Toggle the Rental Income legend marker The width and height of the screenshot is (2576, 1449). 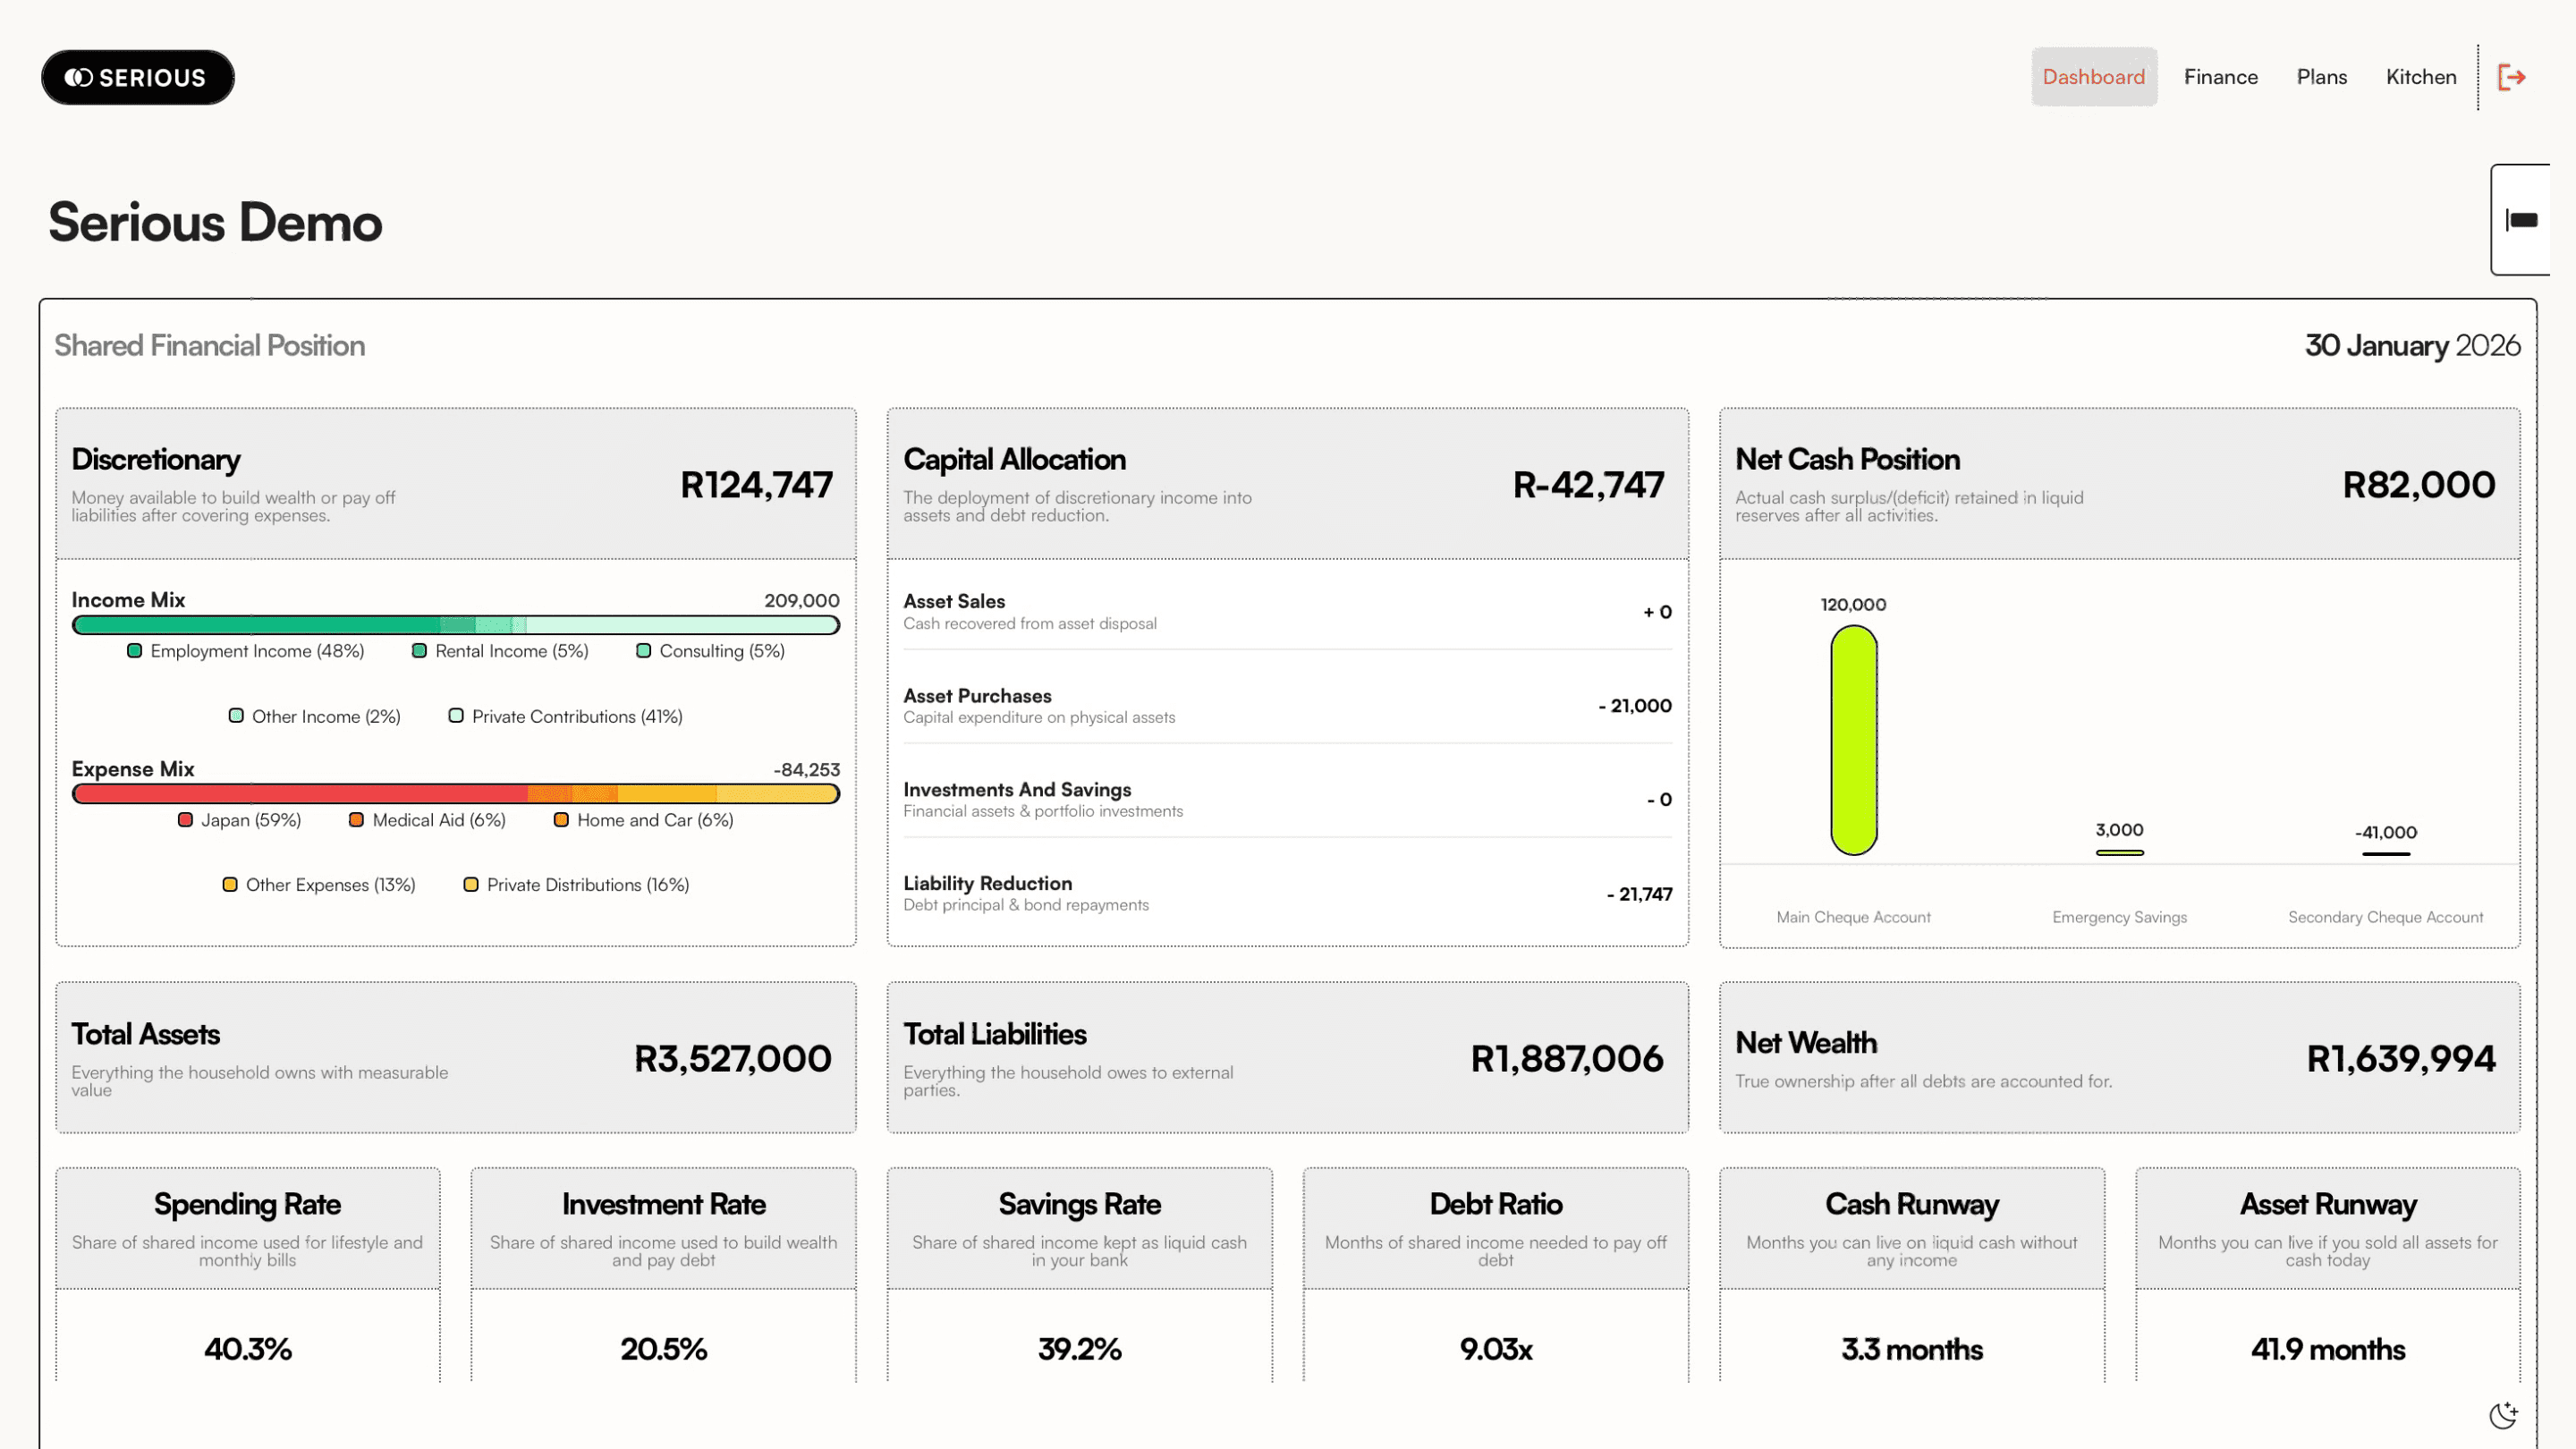(x=418, y=650)
